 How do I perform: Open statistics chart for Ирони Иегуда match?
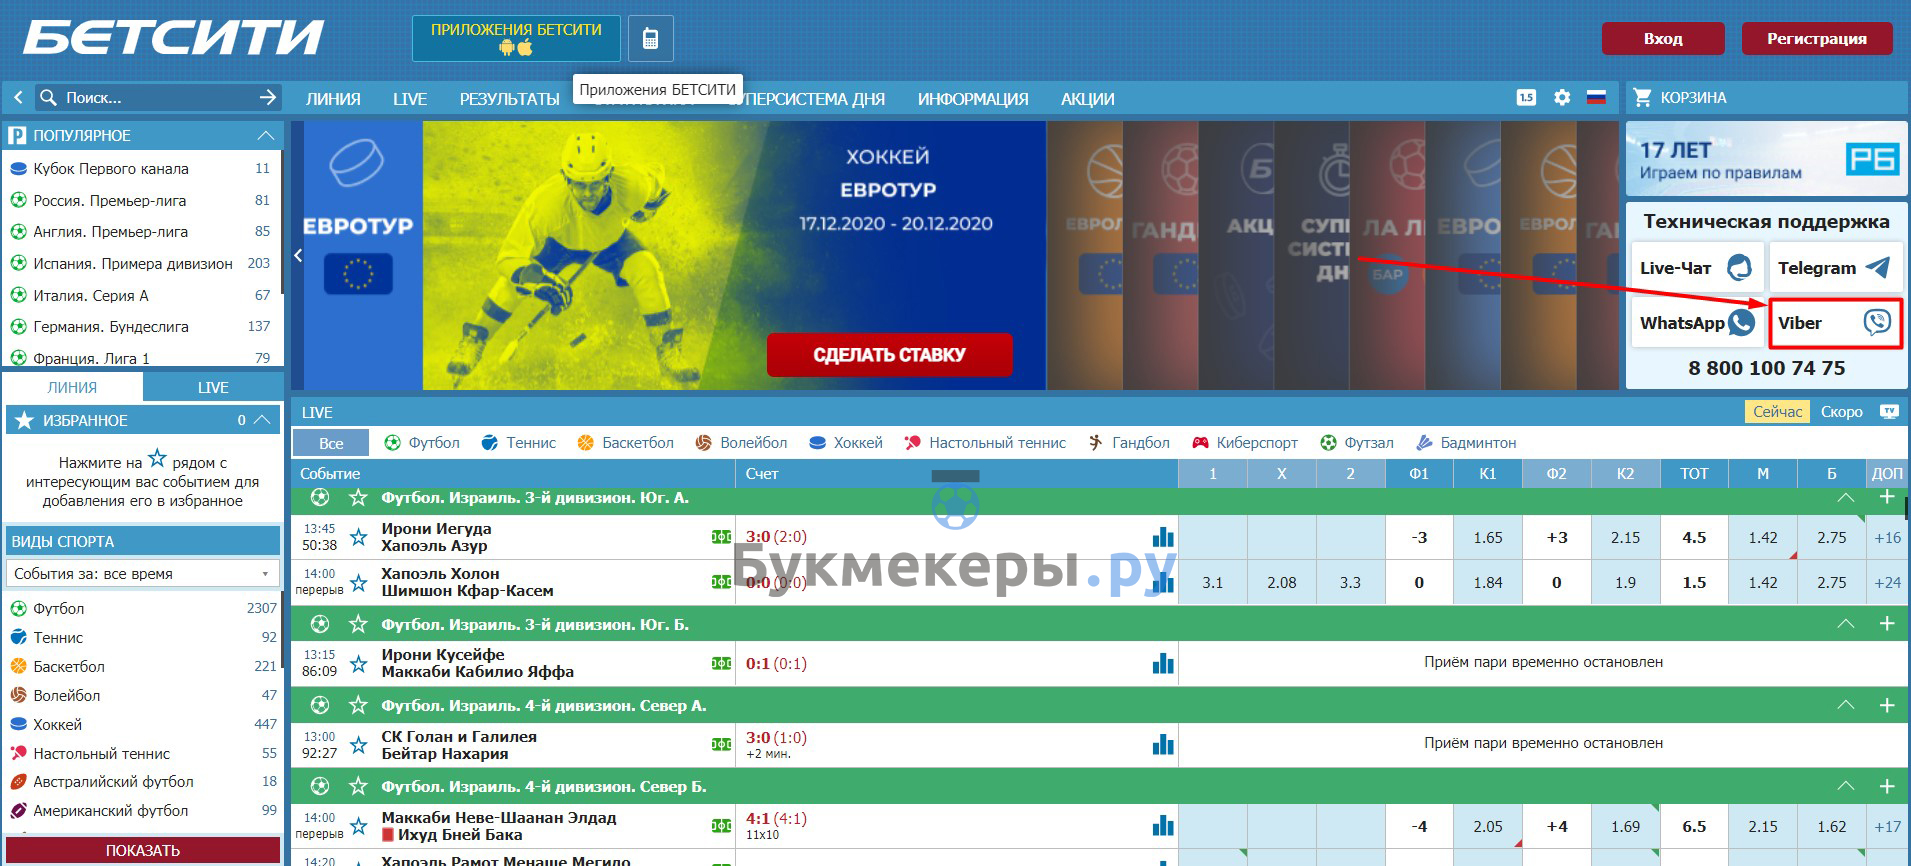pyautogui.click(x=1162, y=537)
